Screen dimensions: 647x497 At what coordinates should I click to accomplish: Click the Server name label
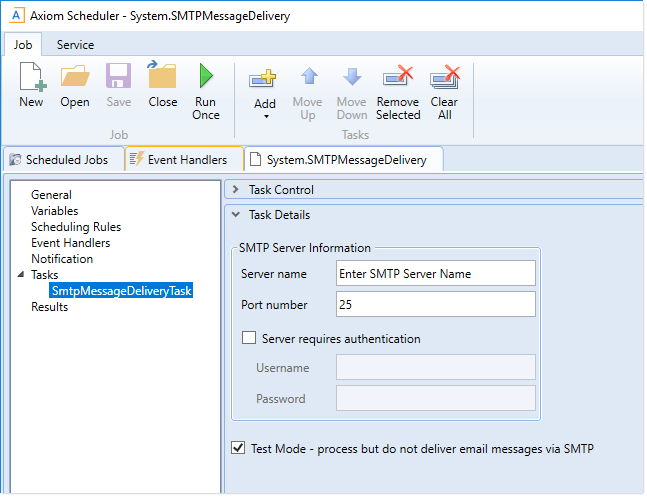point(274,274)
